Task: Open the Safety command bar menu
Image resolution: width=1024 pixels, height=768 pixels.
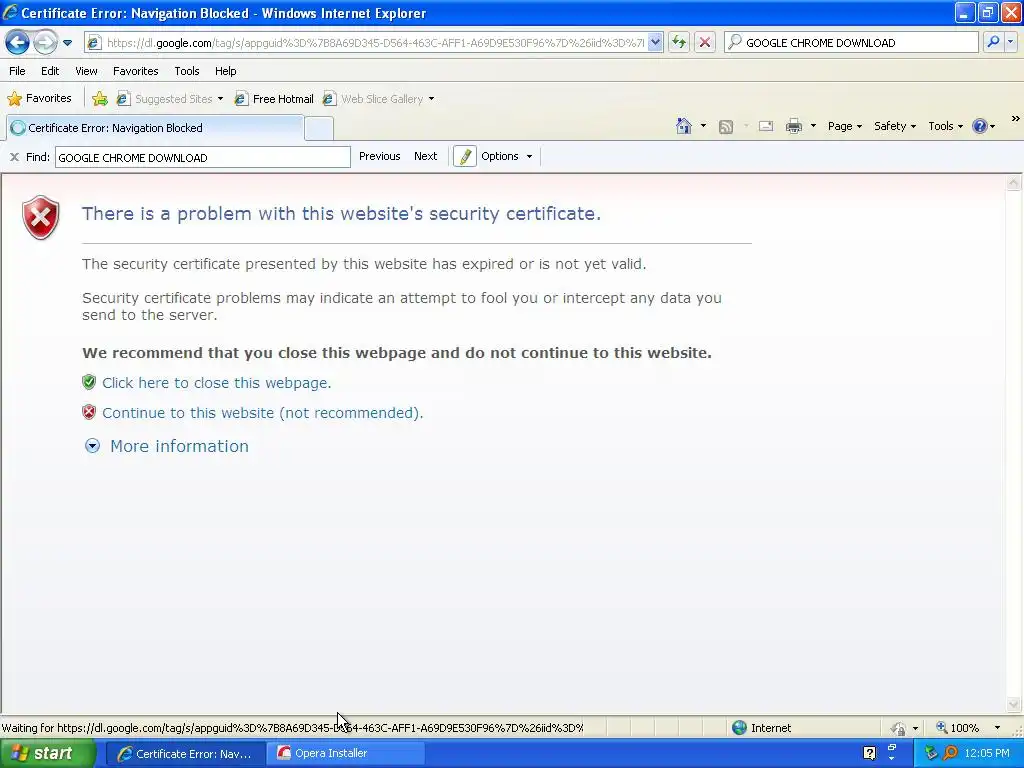Action: [895, 126]
